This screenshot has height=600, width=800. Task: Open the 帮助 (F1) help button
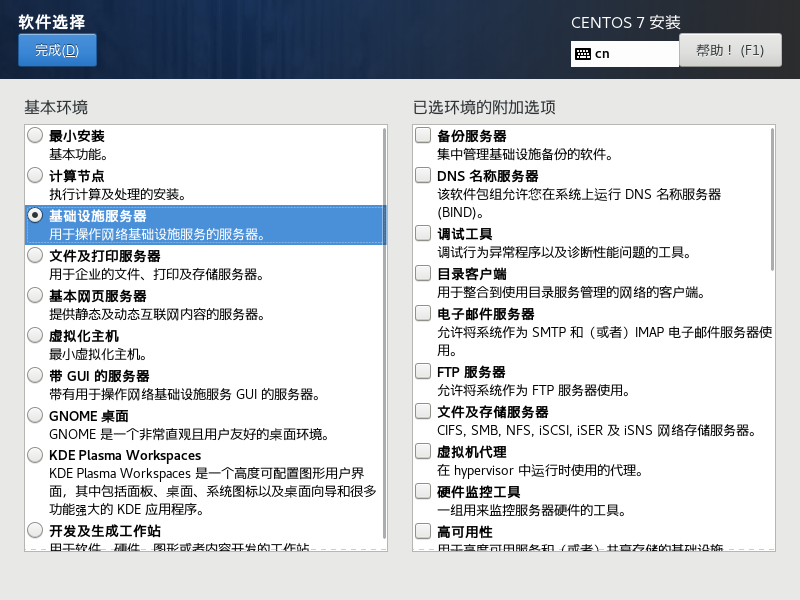tap(729, 50)
